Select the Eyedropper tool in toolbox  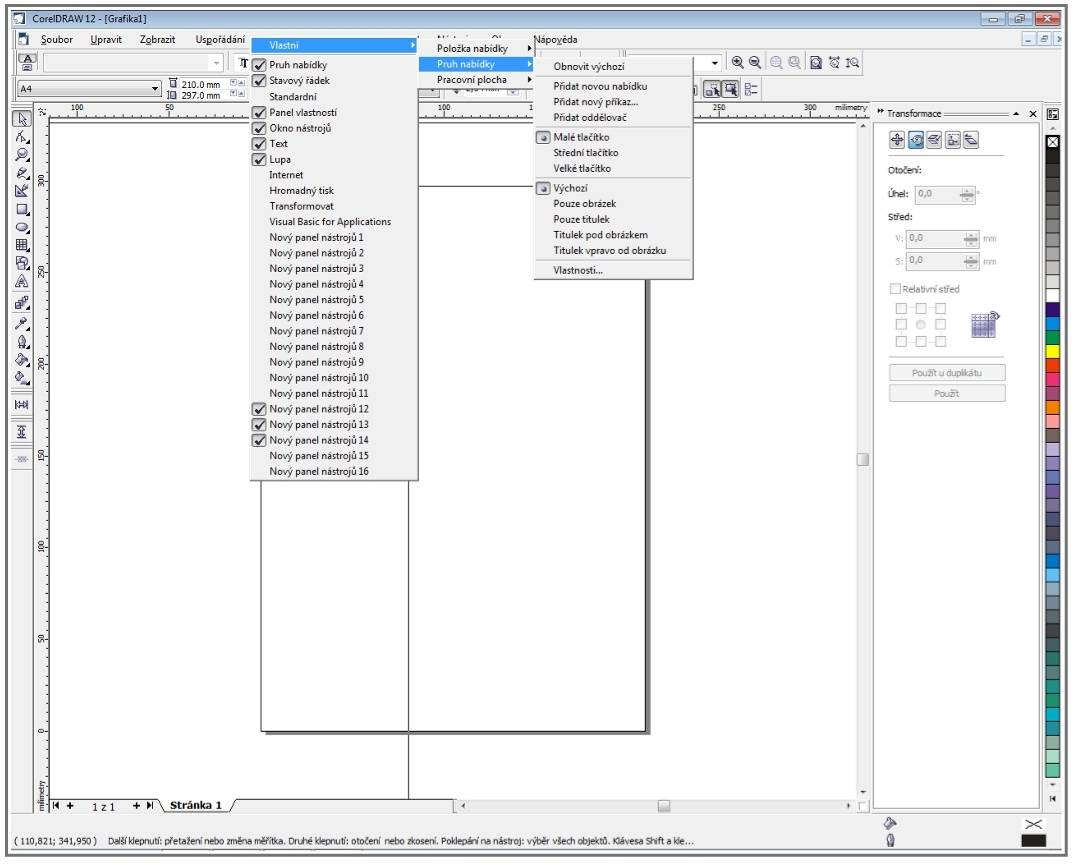(22, 323)
